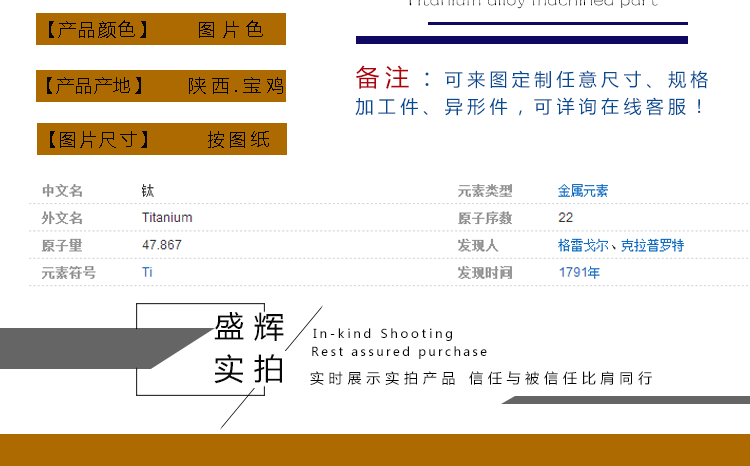Click the 1791年 discovery date link

pyautogui.click(x=579, y=272)
